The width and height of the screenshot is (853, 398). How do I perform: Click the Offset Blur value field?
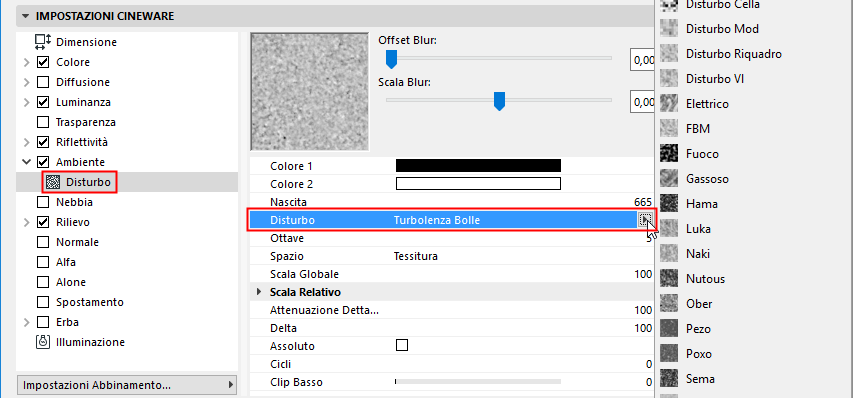[642, 59]
